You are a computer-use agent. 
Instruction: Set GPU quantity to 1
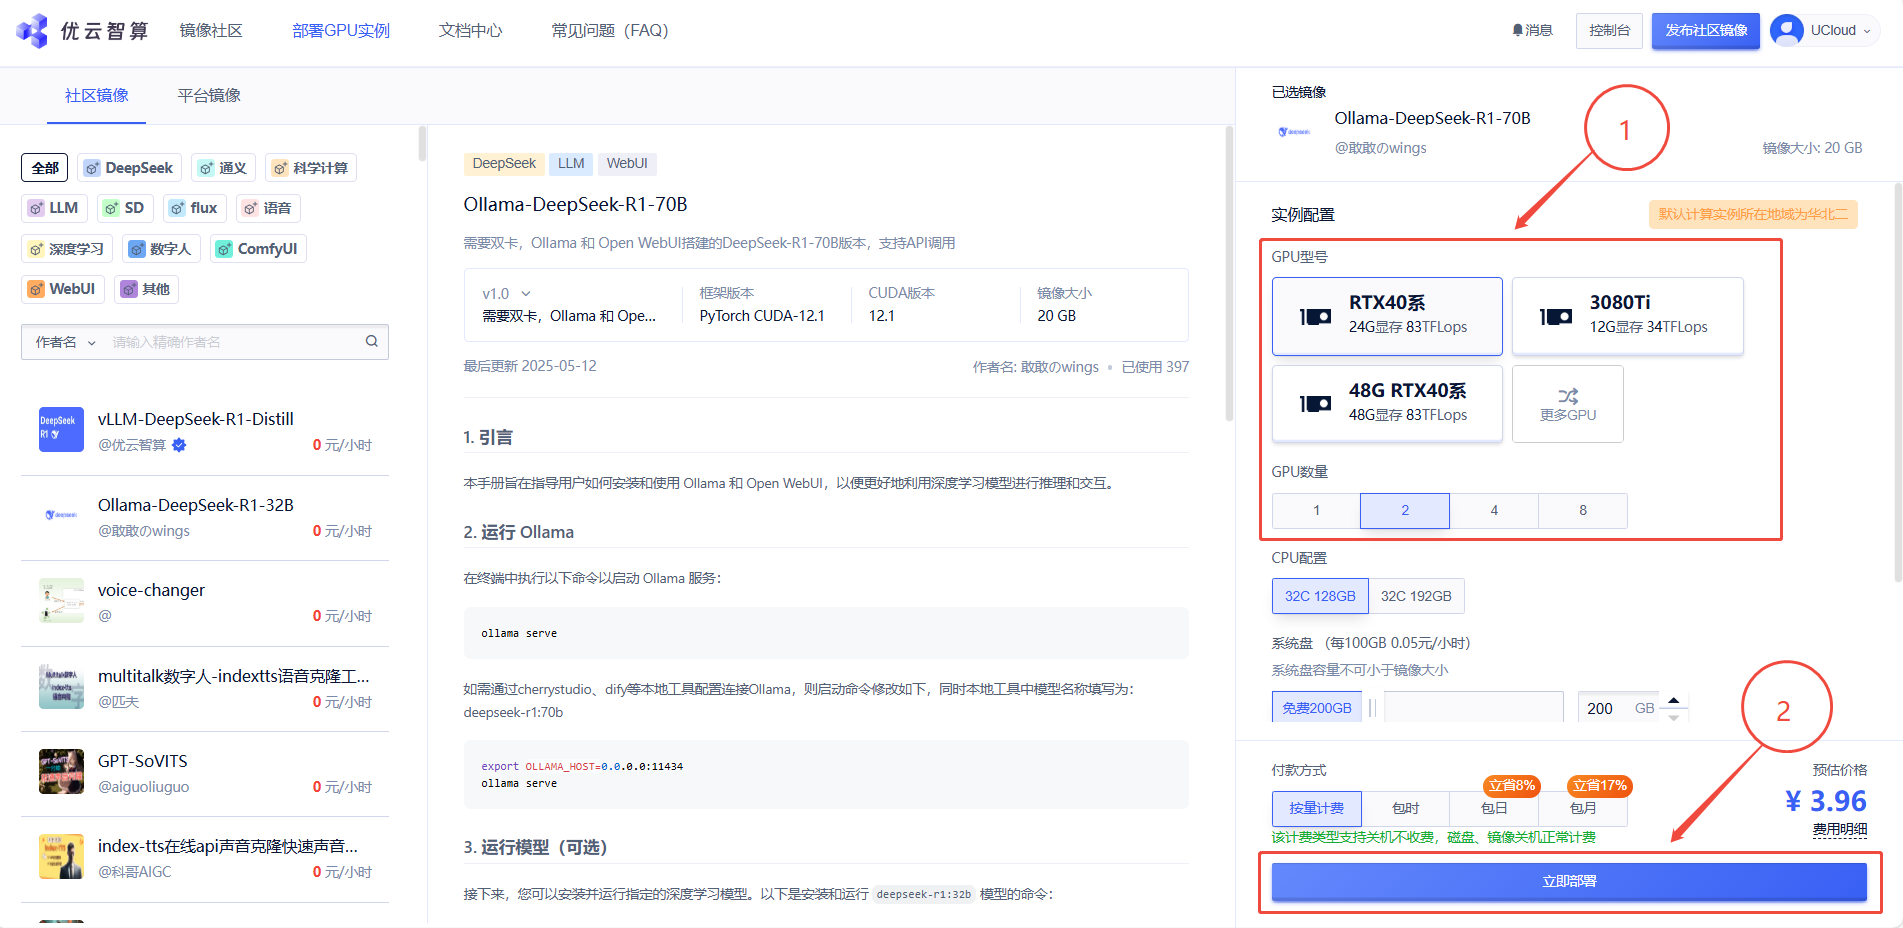[x=1316, y=511]
